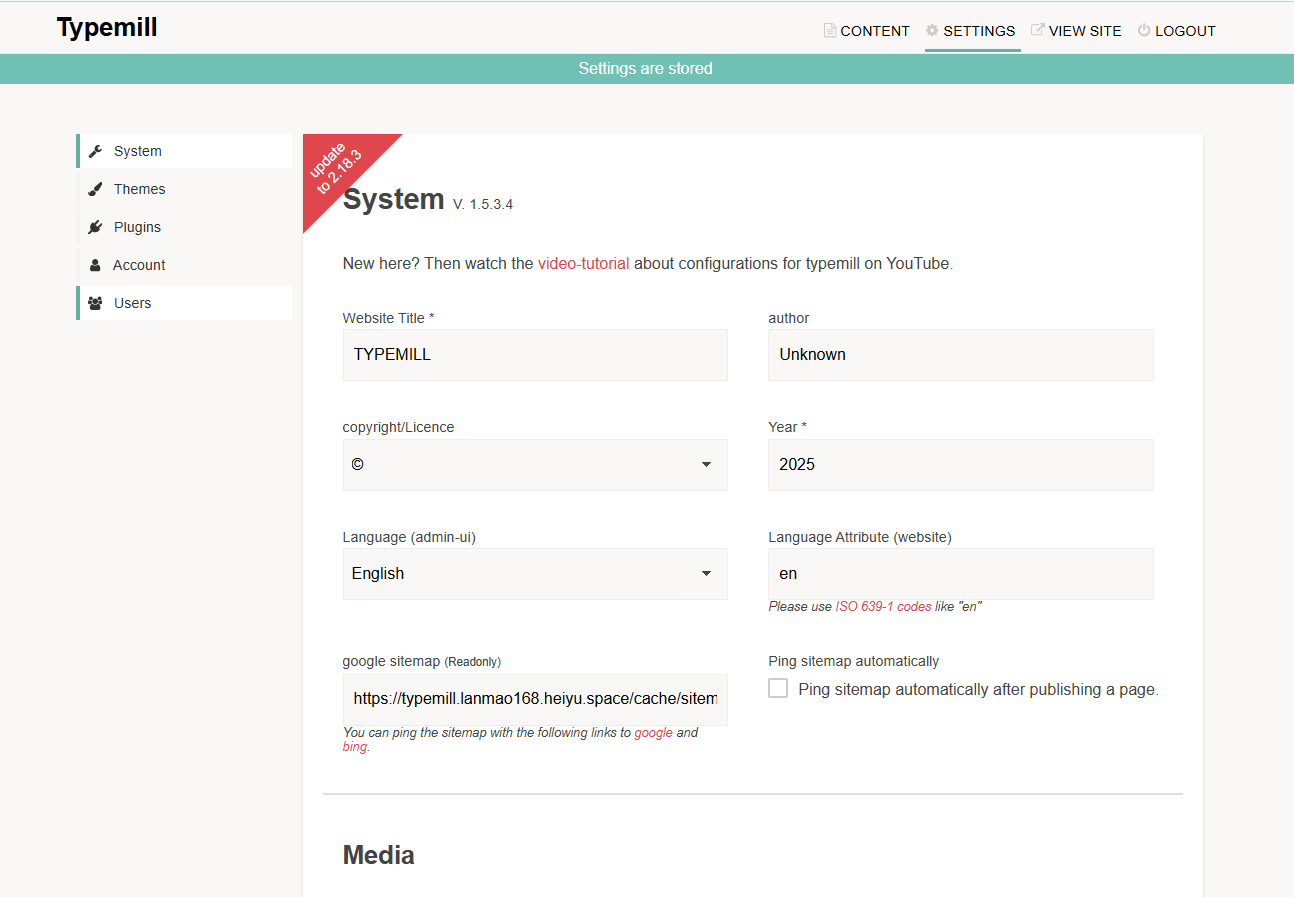Click the person icon beside Account
1294x897 pixels.
point(95,265)
